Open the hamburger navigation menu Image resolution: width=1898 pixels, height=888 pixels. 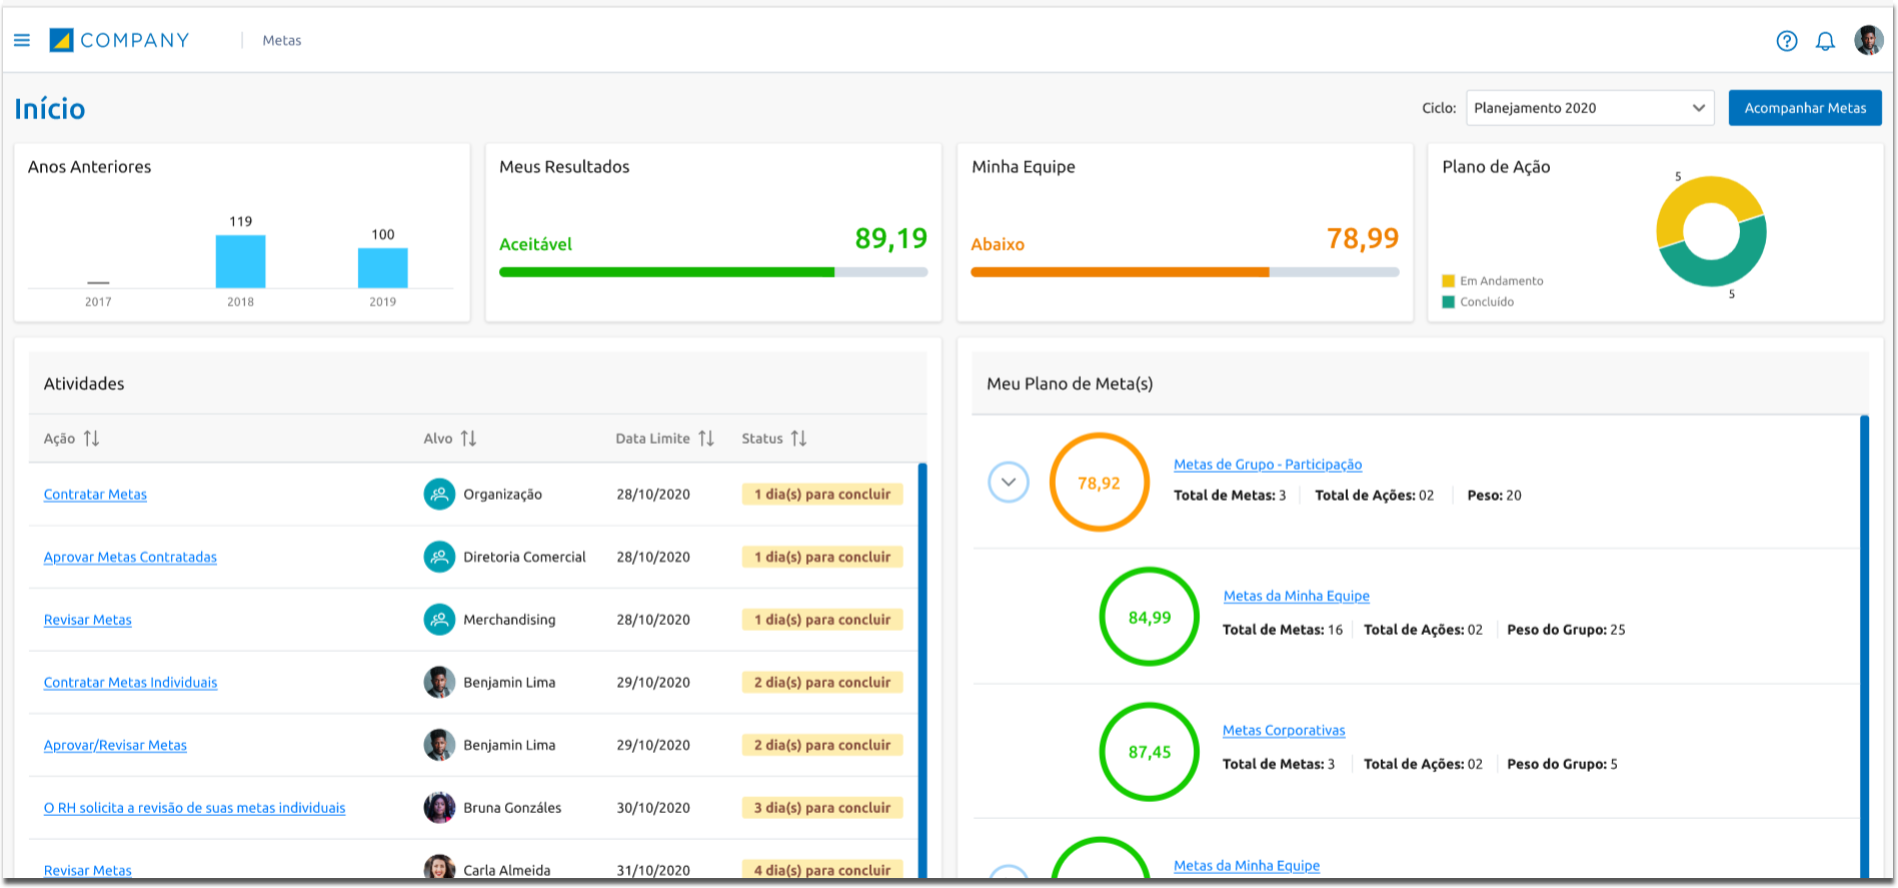coord(22,40)
